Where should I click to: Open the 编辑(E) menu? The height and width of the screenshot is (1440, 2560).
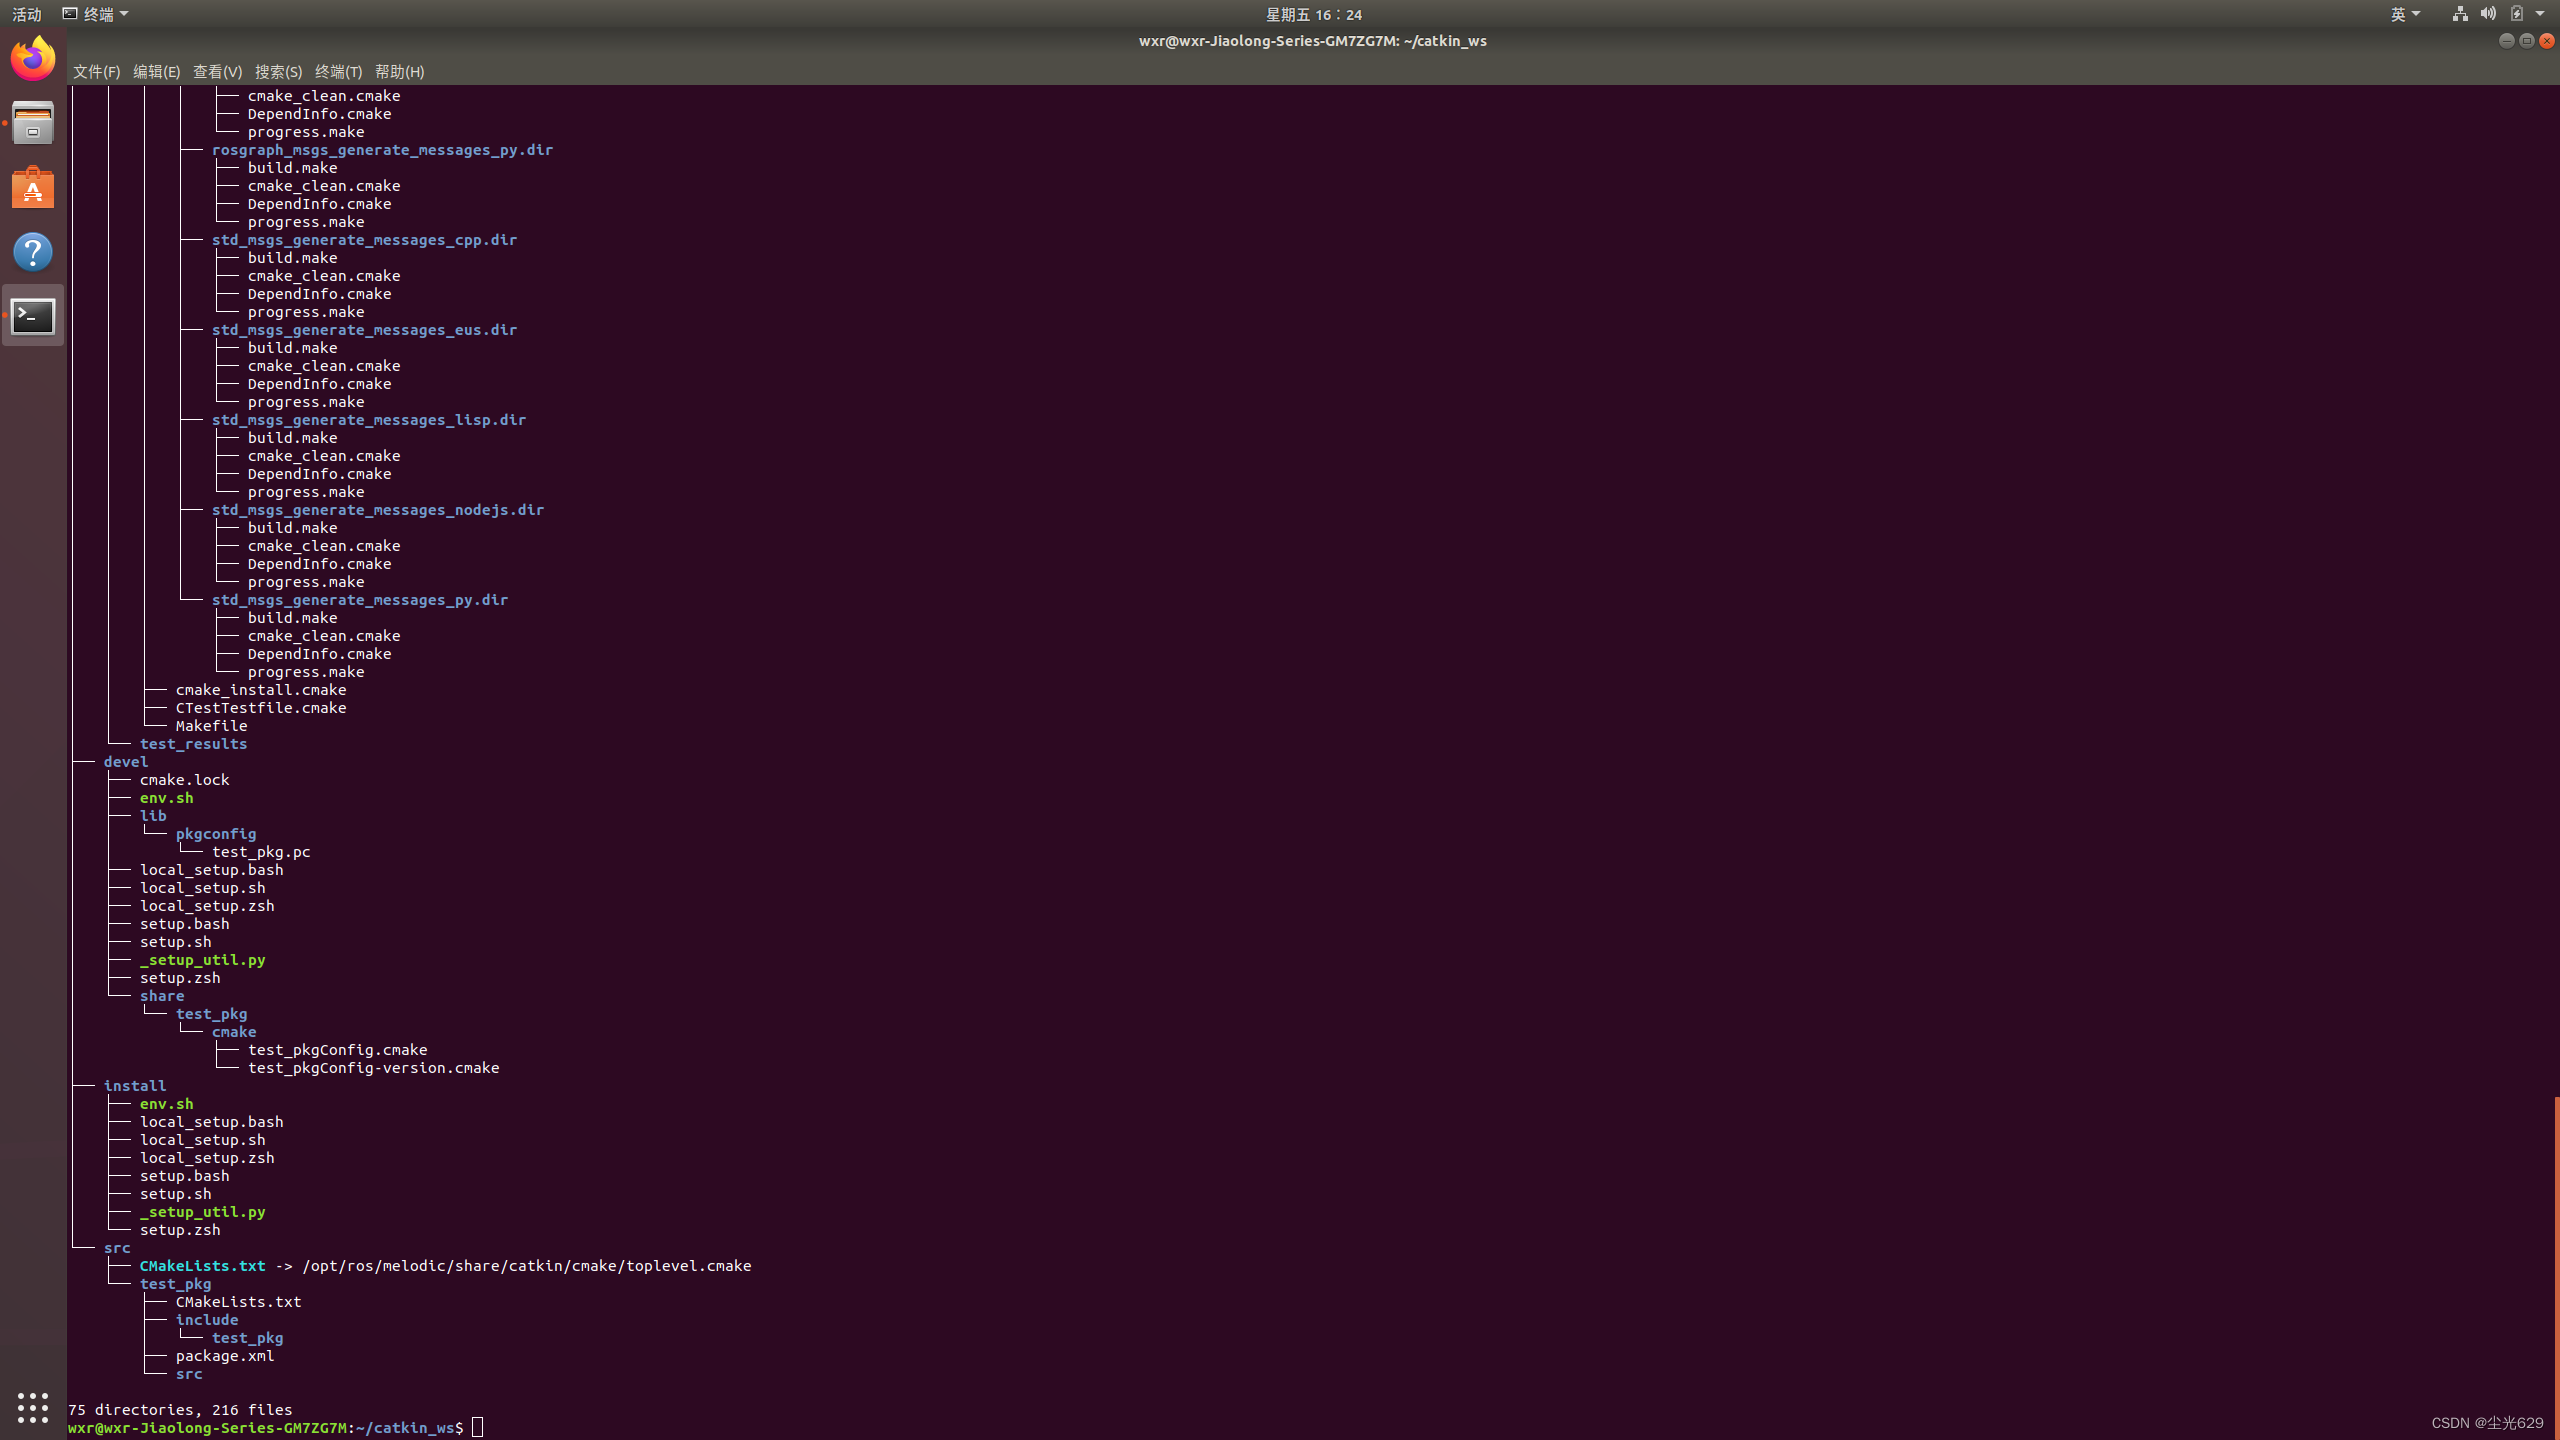click(156, 72)
